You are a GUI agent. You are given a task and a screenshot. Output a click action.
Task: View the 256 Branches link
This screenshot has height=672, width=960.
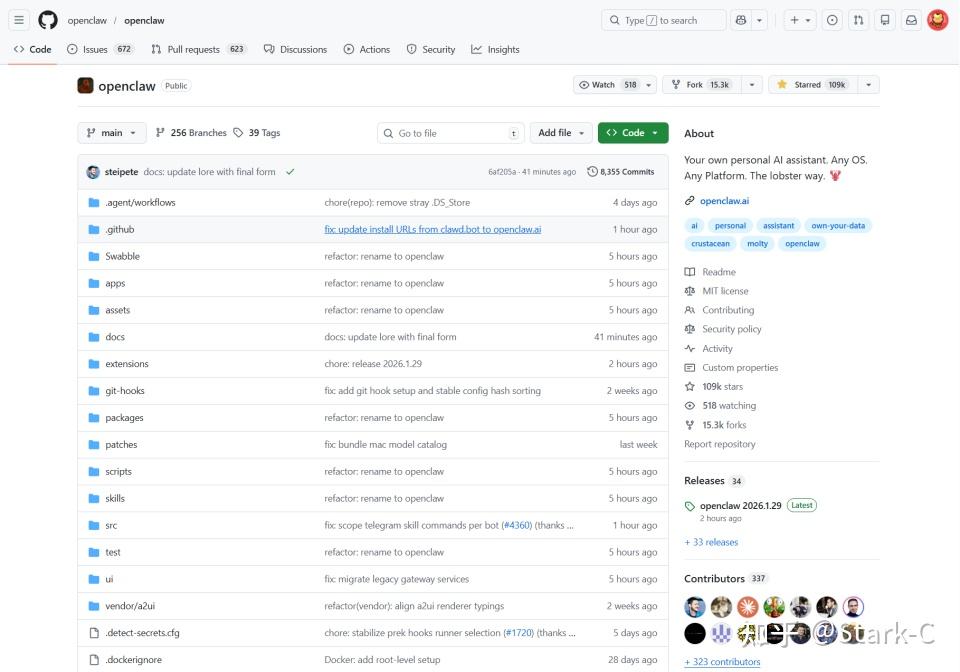[191, 133]
